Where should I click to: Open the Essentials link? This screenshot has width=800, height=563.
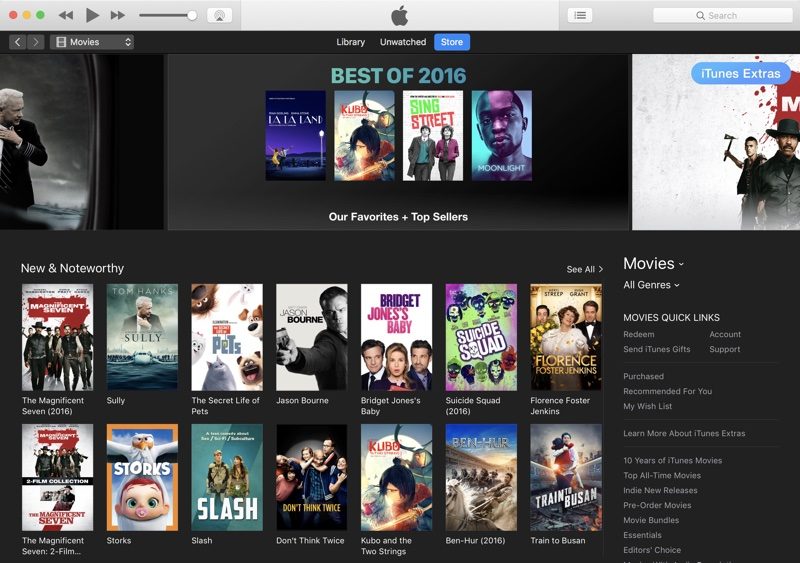click(642, 535)
